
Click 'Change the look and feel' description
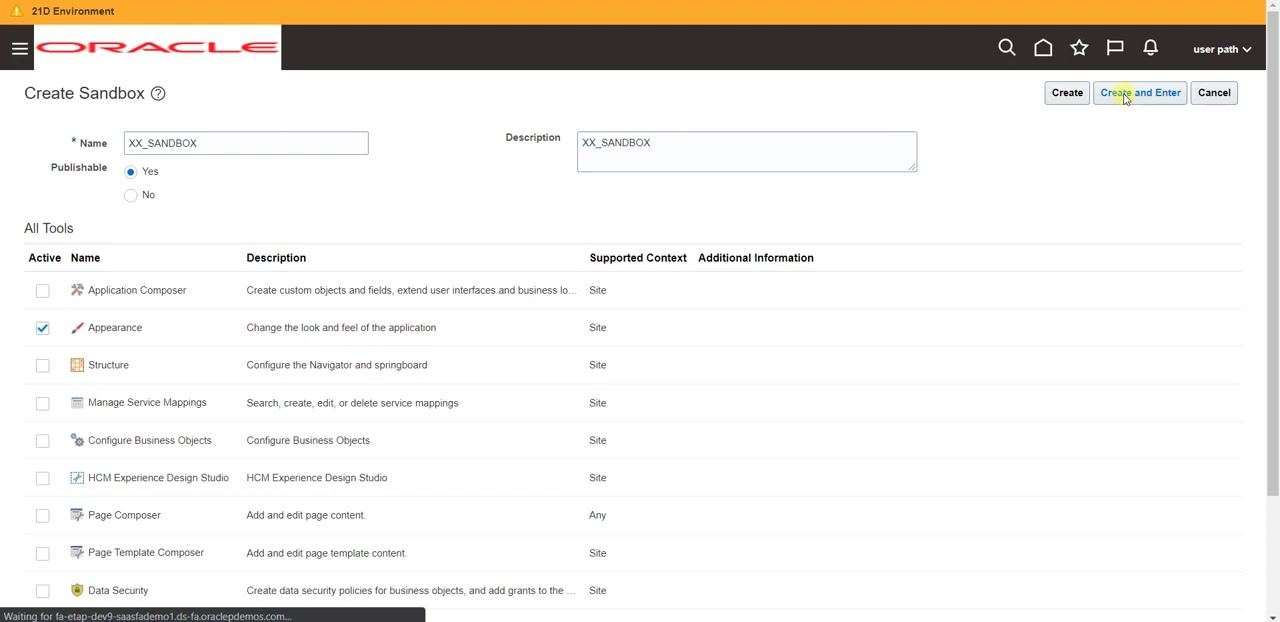341,328
